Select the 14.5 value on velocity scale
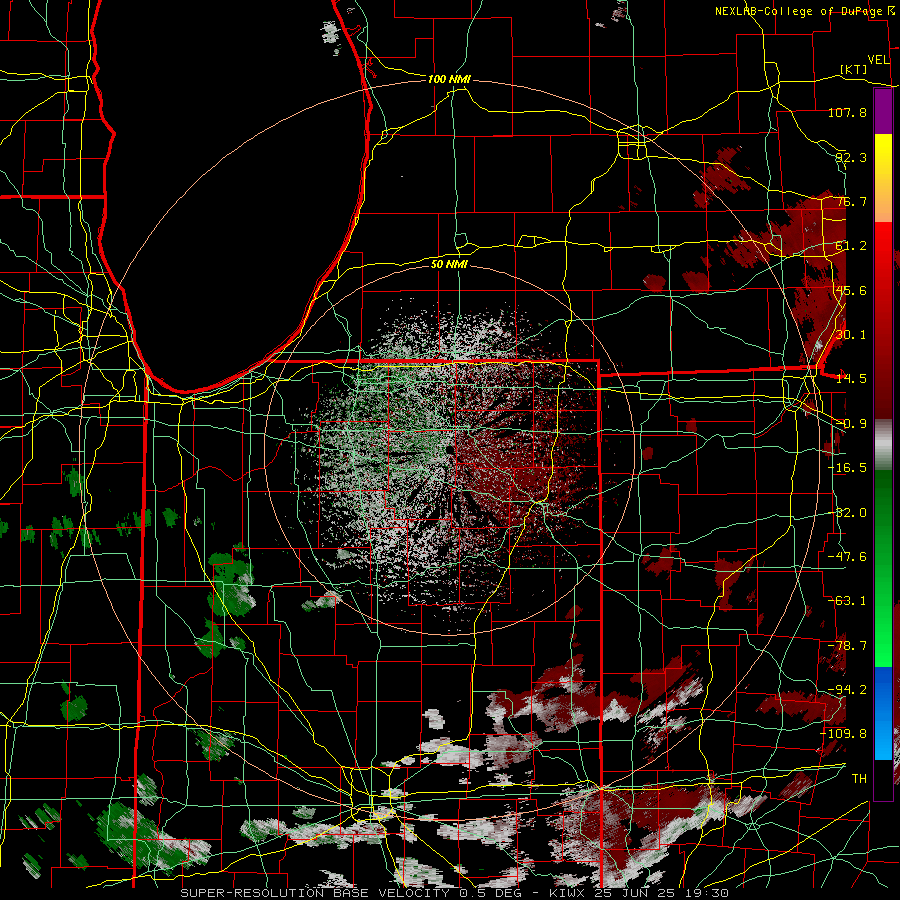 tap(851, 379)
